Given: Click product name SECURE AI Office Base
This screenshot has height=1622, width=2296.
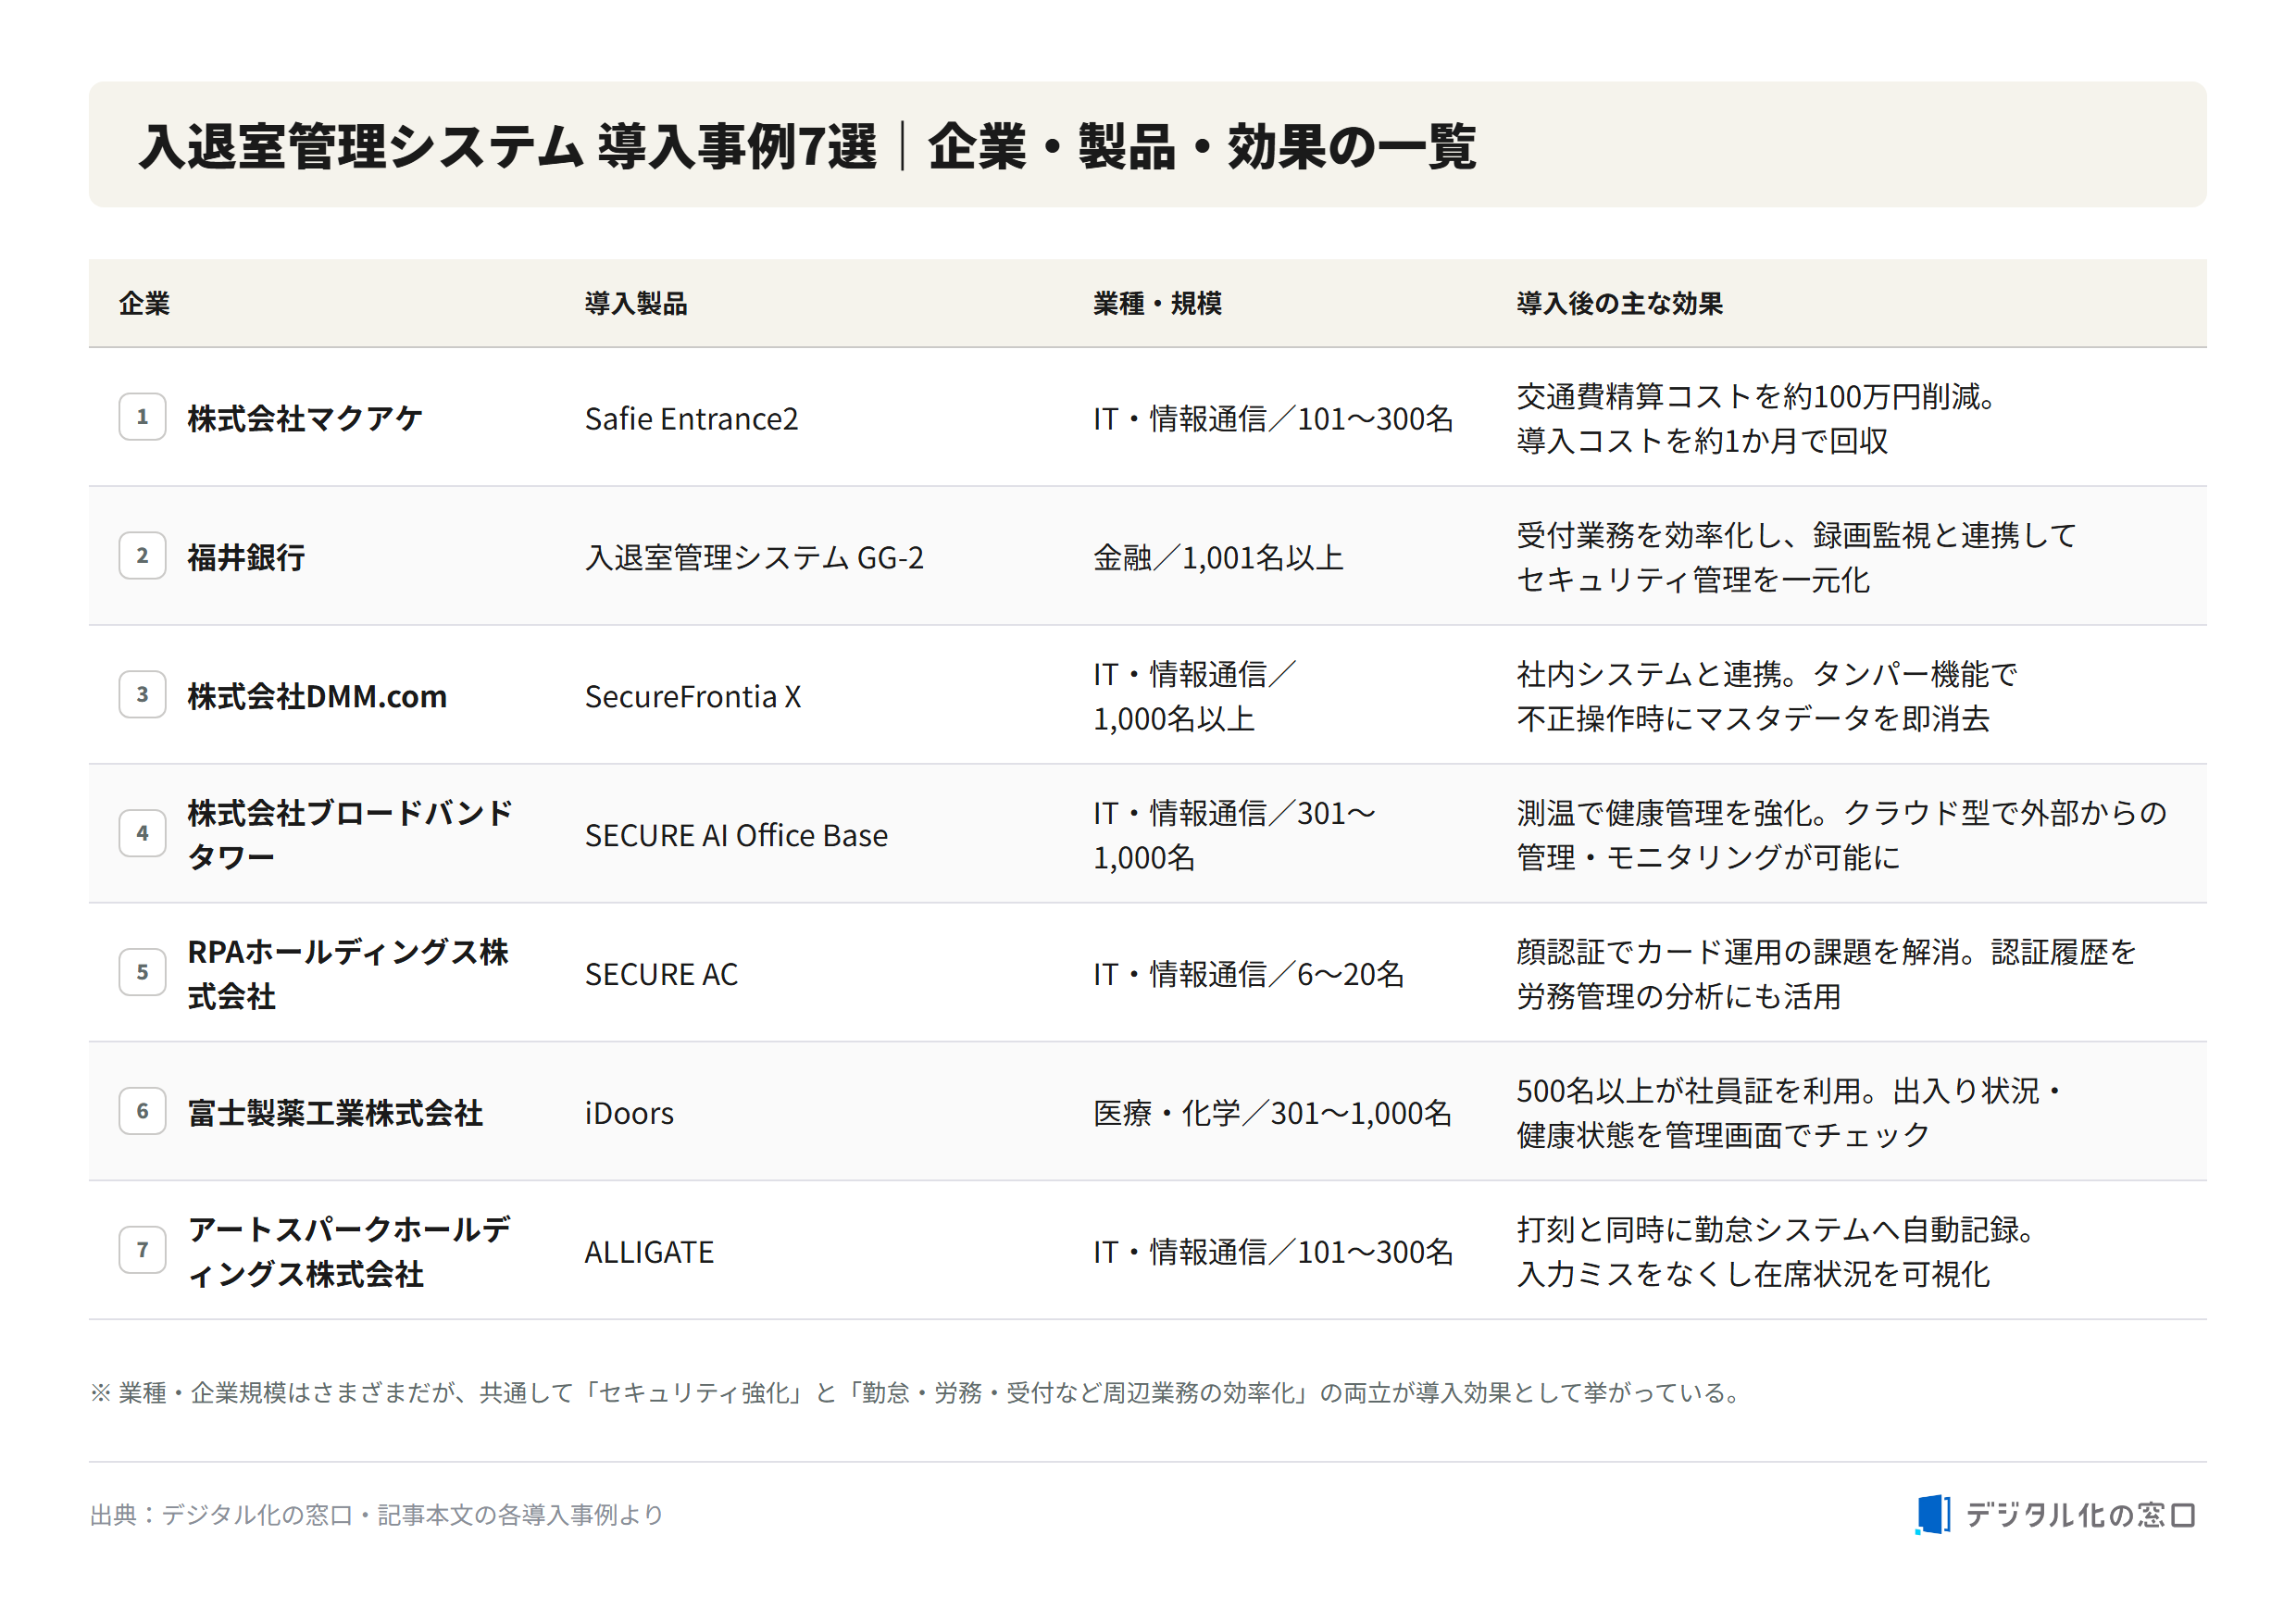Looking at the screenshot, I should (x=736, y=835).
